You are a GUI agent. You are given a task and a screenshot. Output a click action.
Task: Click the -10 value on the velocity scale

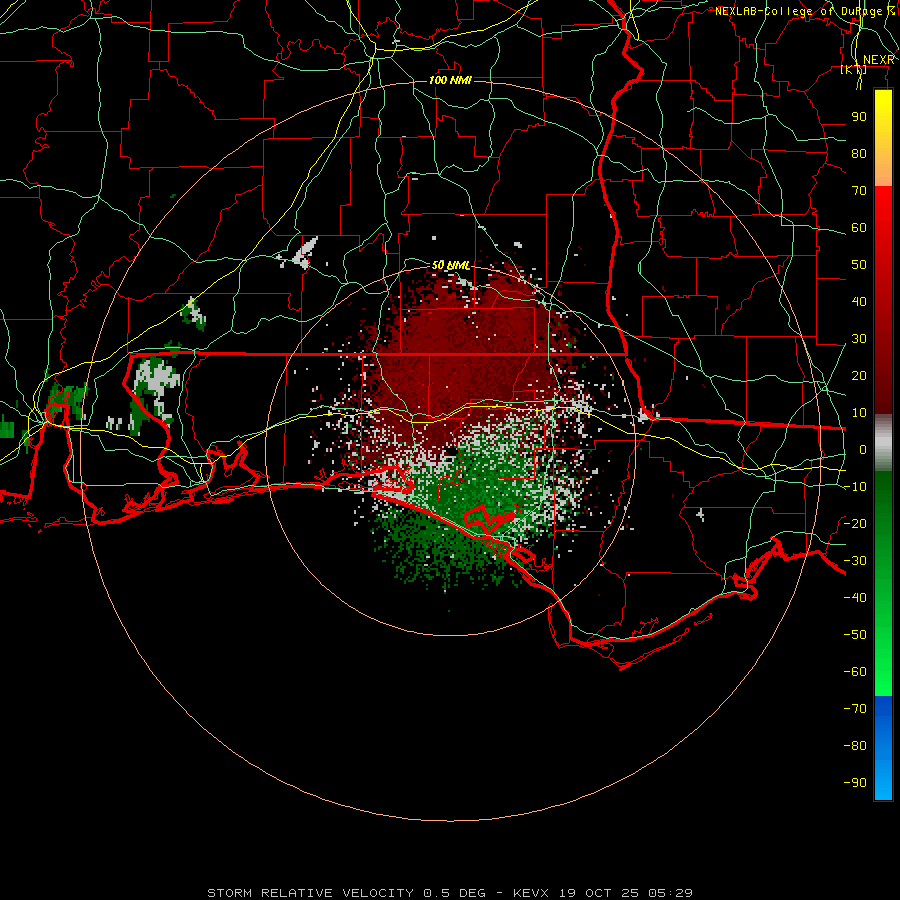[x=855, y=487]
